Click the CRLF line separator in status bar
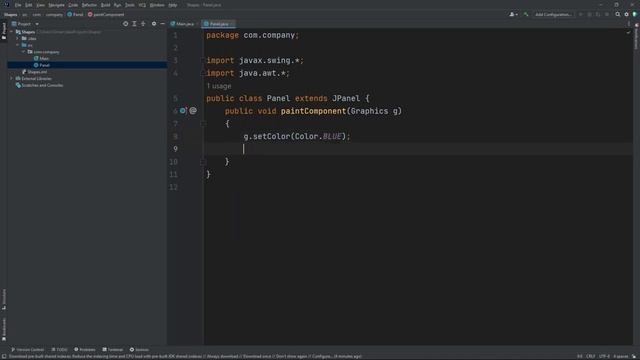640x360 pixels. pos(591,356)
